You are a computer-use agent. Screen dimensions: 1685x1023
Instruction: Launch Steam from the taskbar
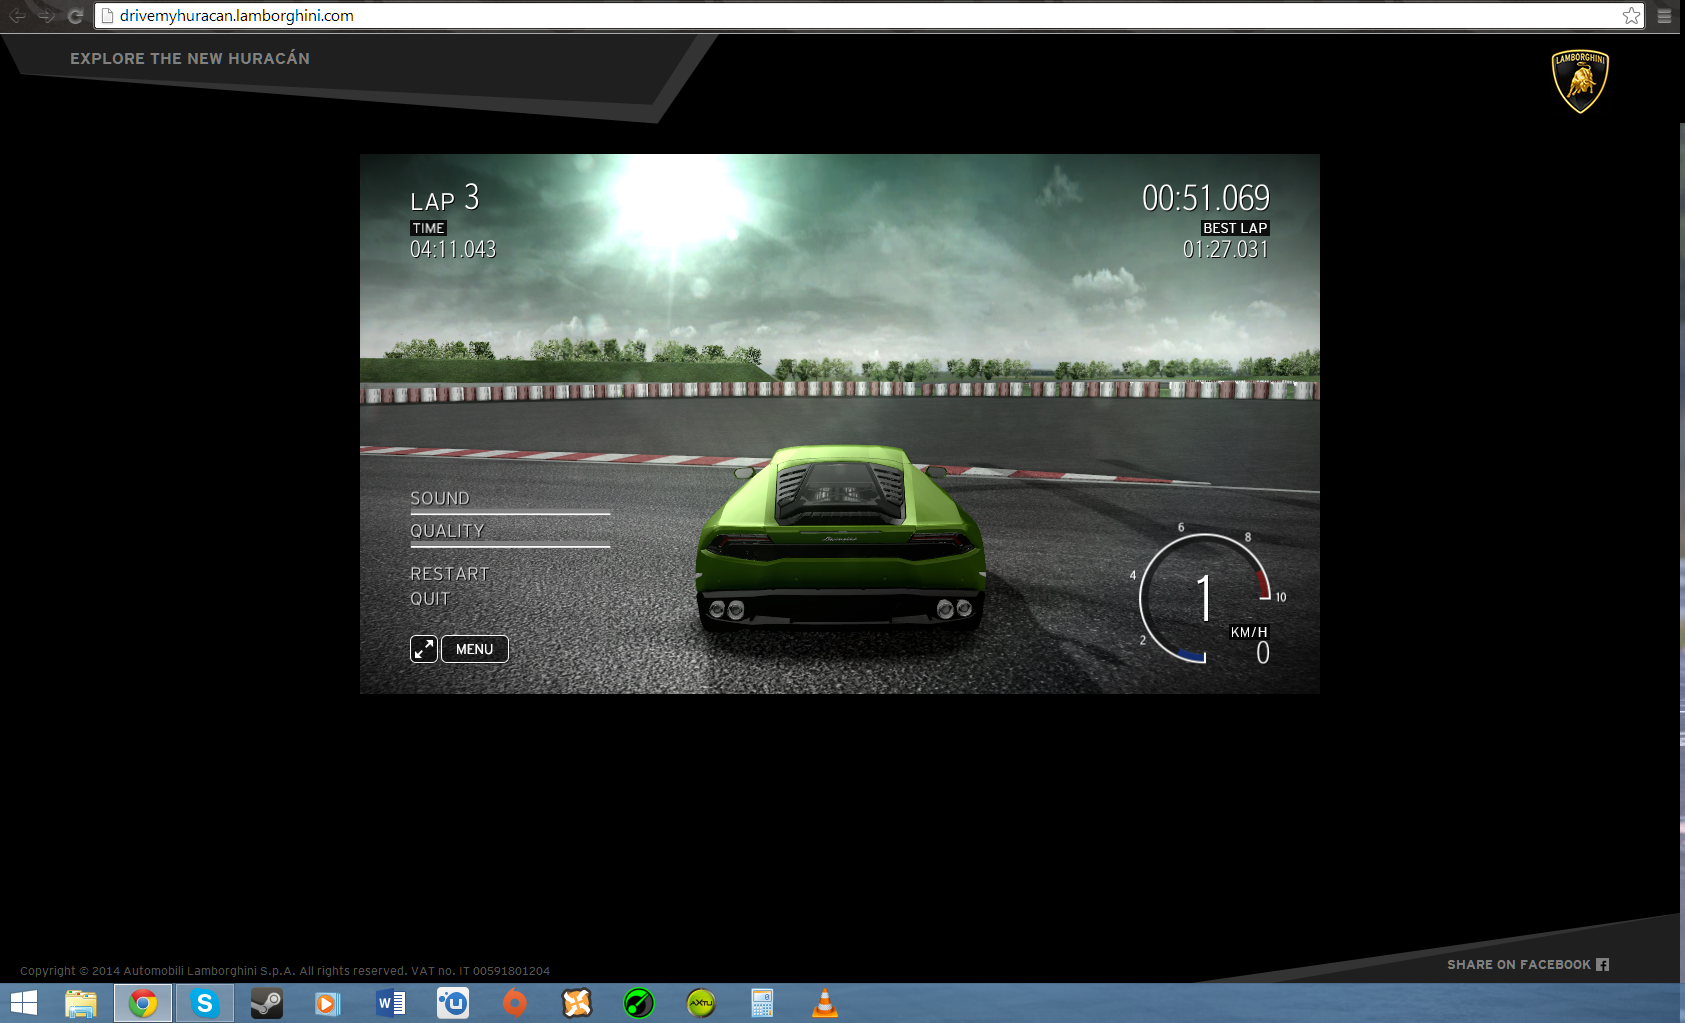(267, 1003)
